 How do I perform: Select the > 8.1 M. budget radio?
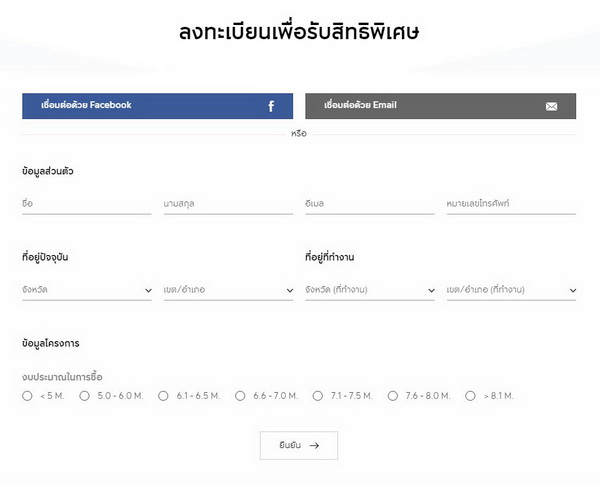[470, 396]
